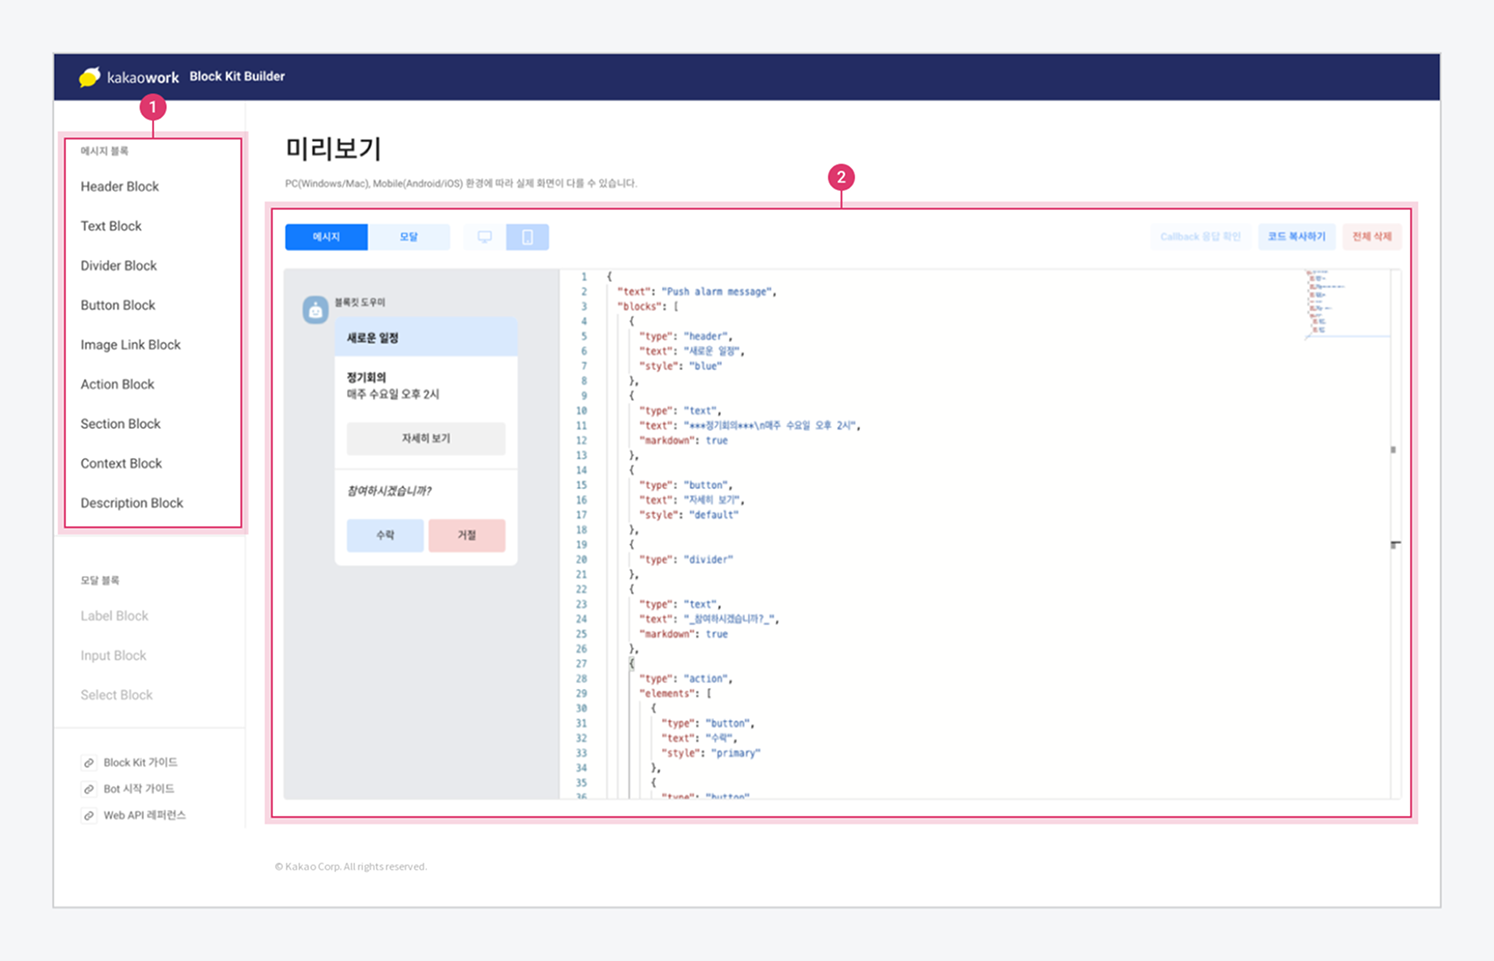1494x961 pixels.
Task: Add a Divider Block
Action: 119,266
